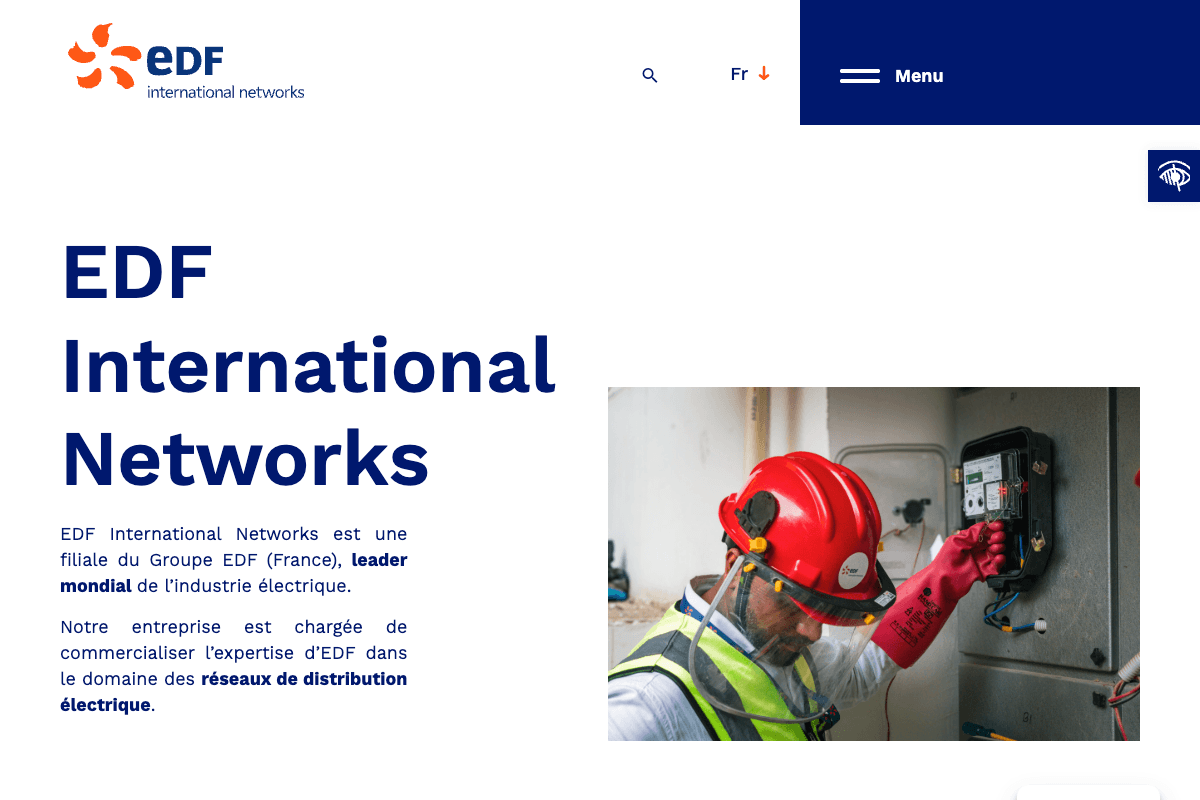The height and width of the screenshot is (800, 1200).
Task: Click the magnifying glass search icon
Action: (650, 75)
